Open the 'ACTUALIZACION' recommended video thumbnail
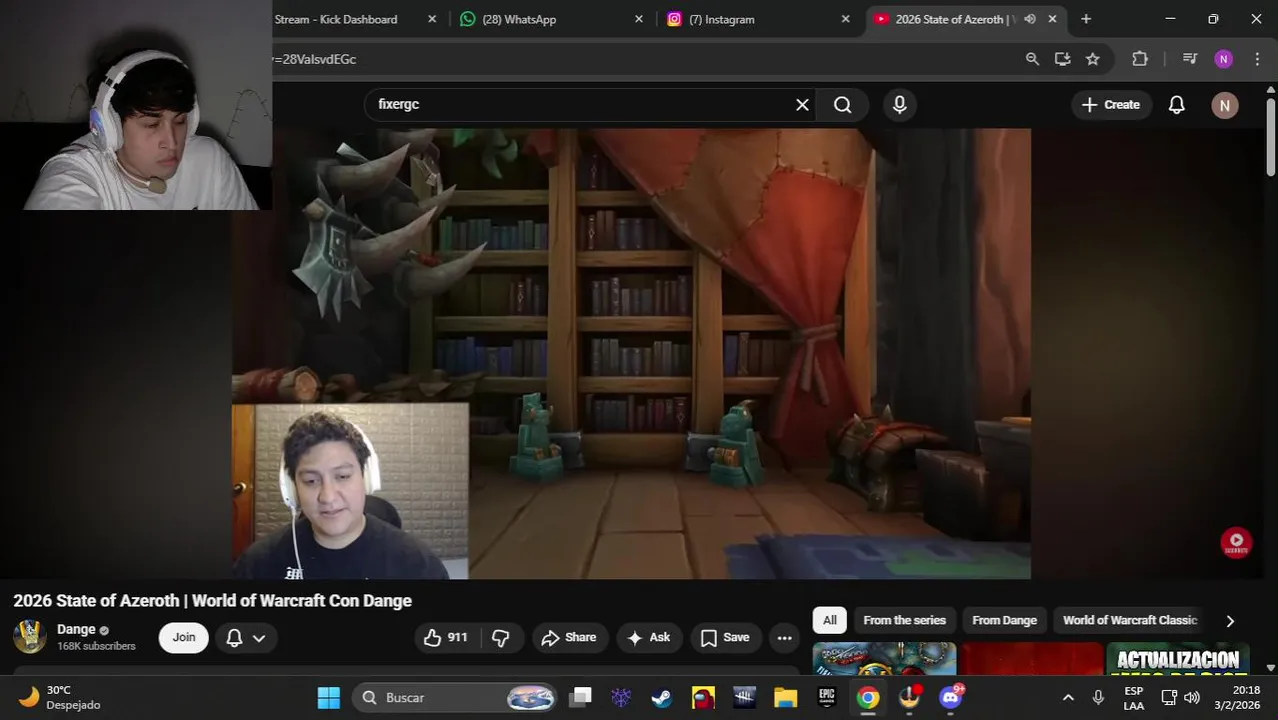Viewport: 1278px width, 720px height. click(1178, 660)
